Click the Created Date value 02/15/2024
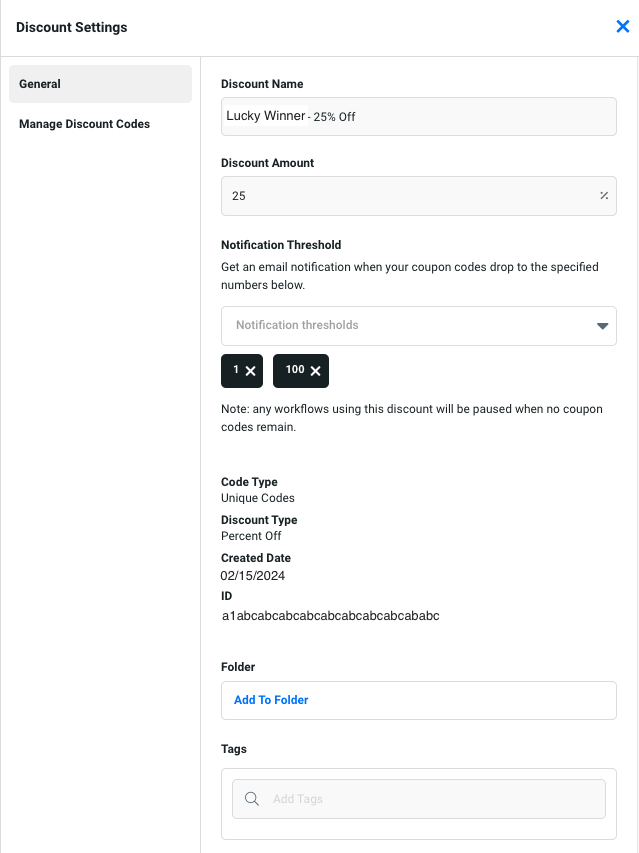 pyautogui.click(x=253, y=575)
